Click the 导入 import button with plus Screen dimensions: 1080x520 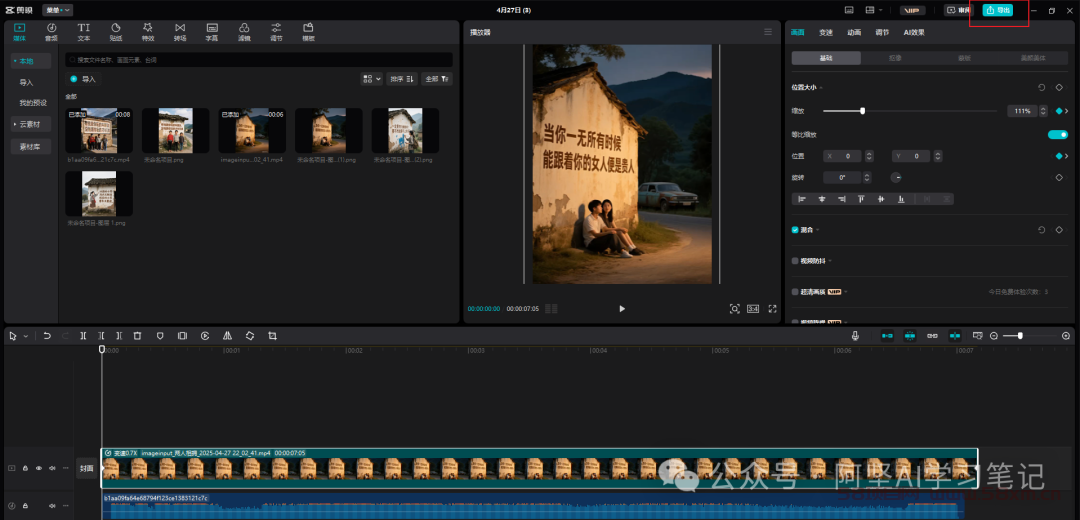point(83,79)
